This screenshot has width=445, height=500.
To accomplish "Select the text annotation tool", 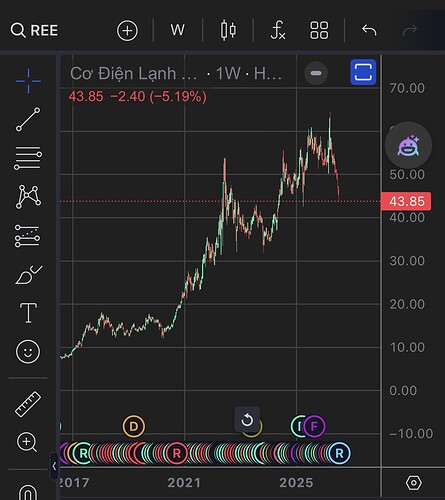I will pyautogui.click(x=28, y=313).
